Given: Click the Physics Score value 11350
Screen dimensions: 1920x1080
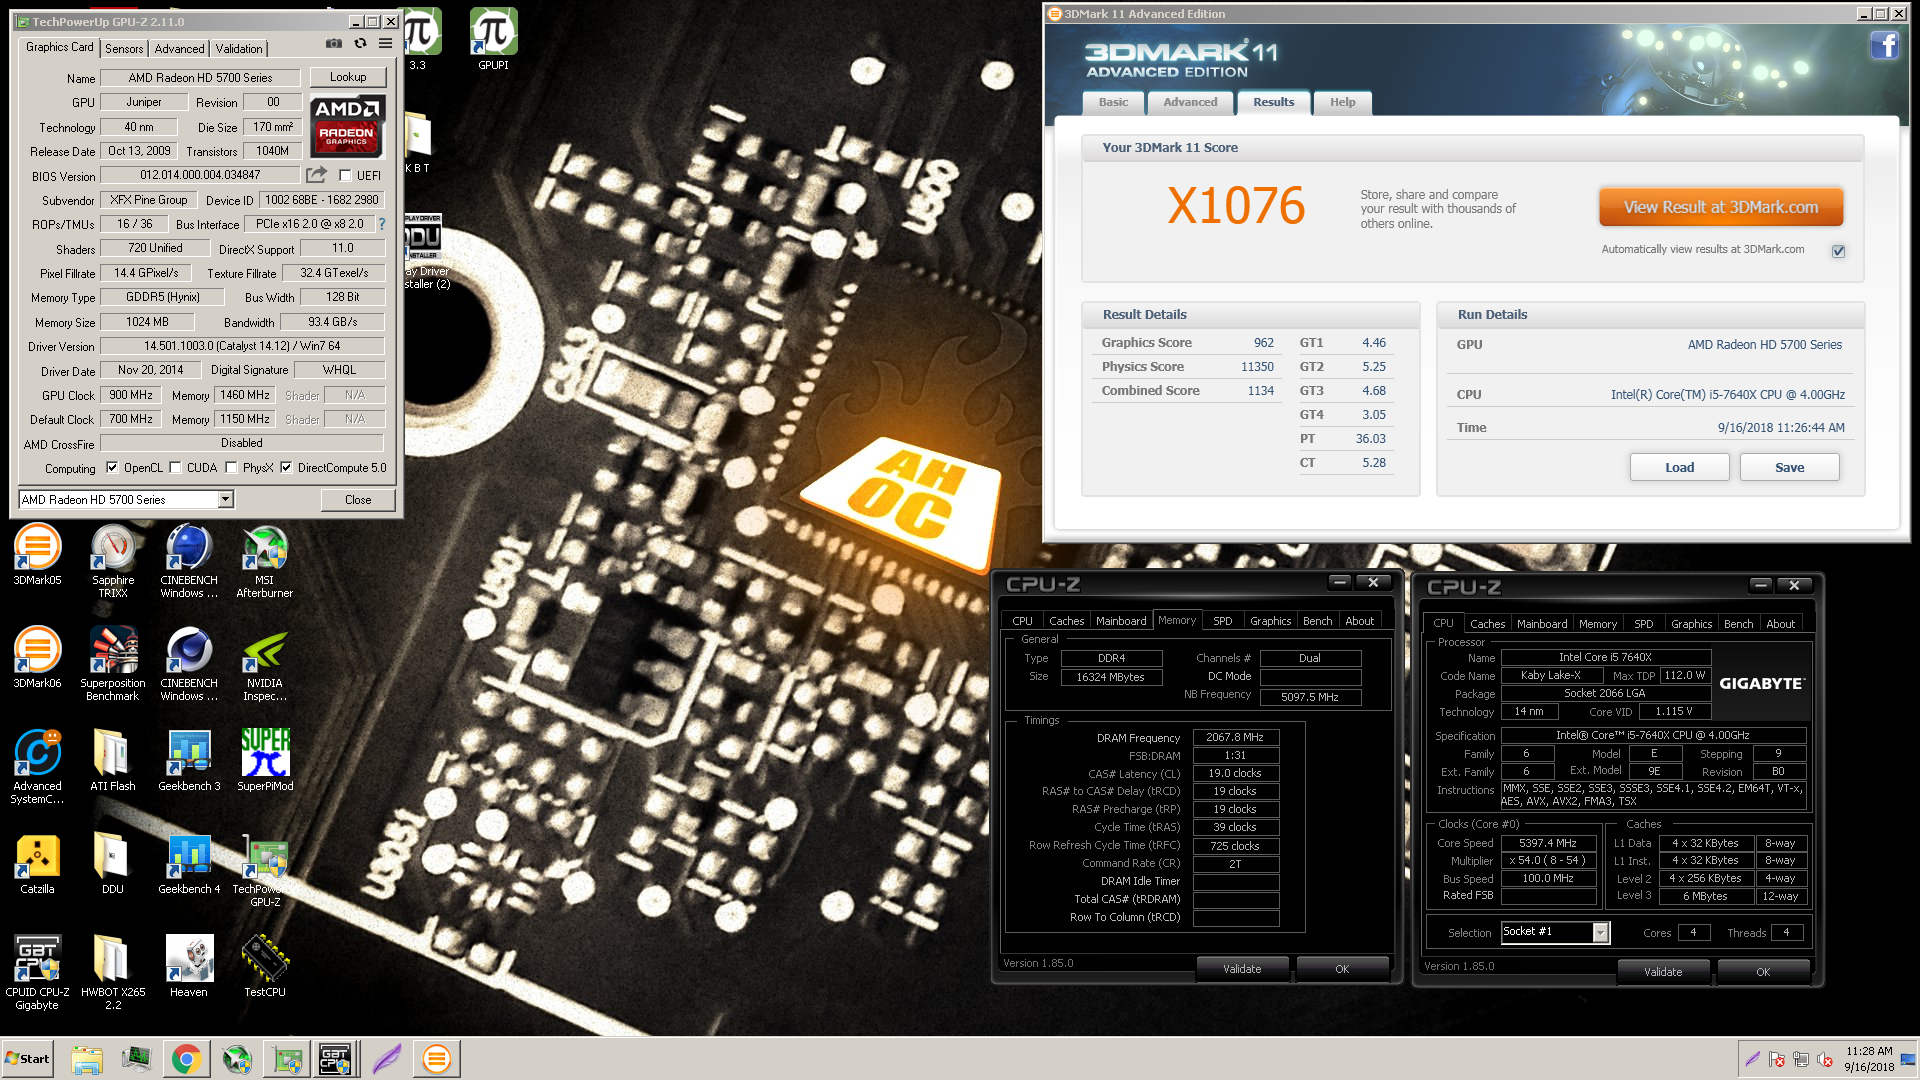Looking at the screenshot, I should click(x=1257, y=367).
